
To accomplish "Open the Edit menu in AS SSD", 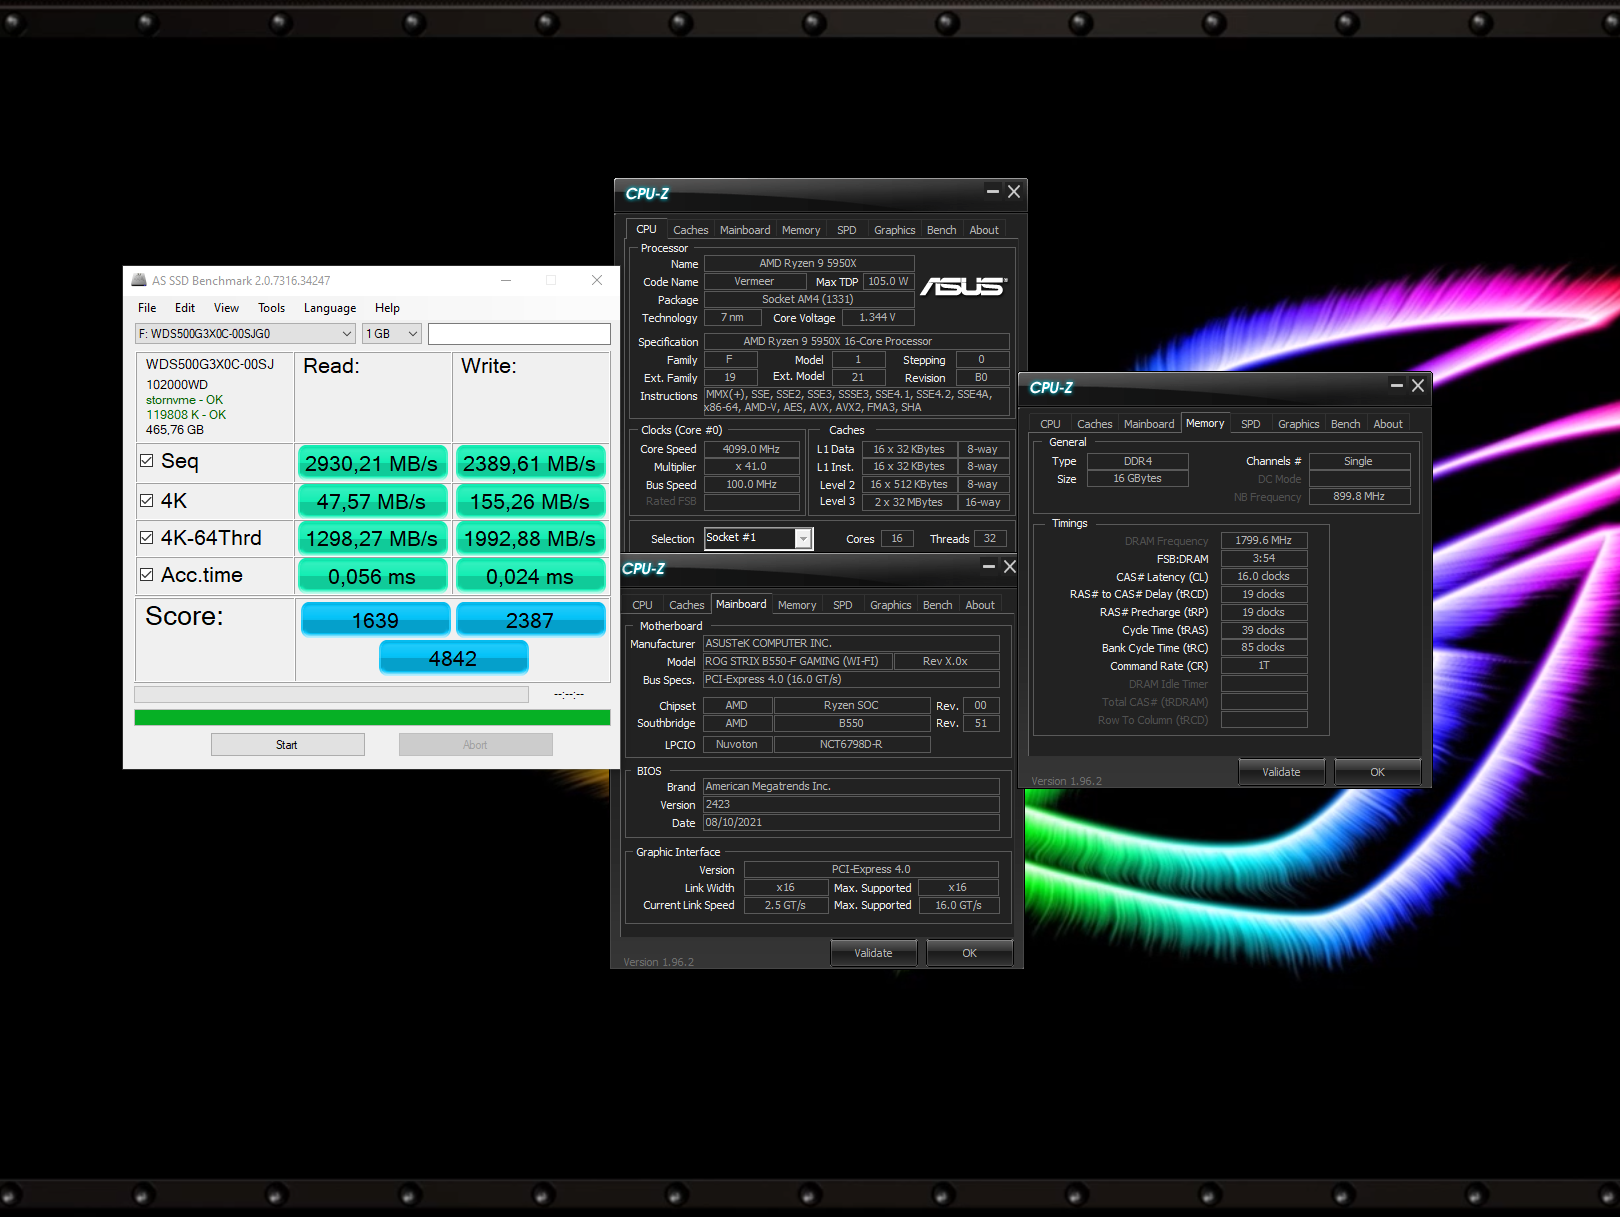I will coord(185,308).
